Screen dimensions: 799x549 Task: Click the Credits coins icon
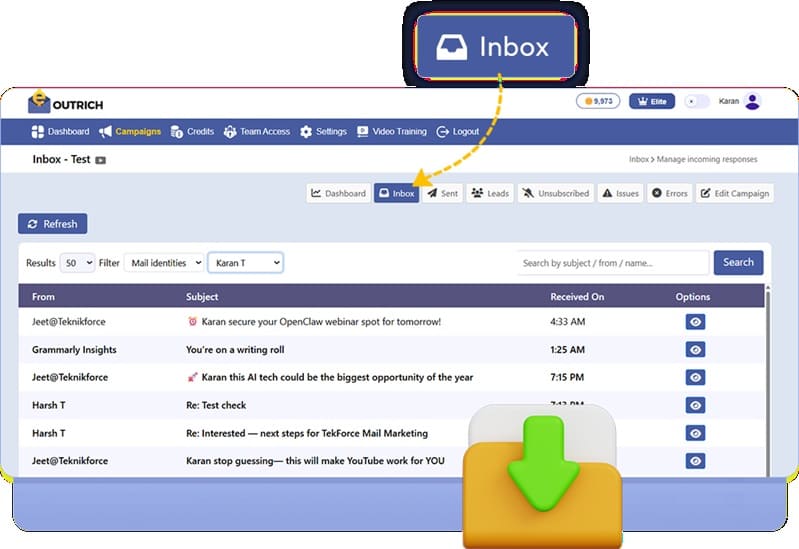[177, 132]
